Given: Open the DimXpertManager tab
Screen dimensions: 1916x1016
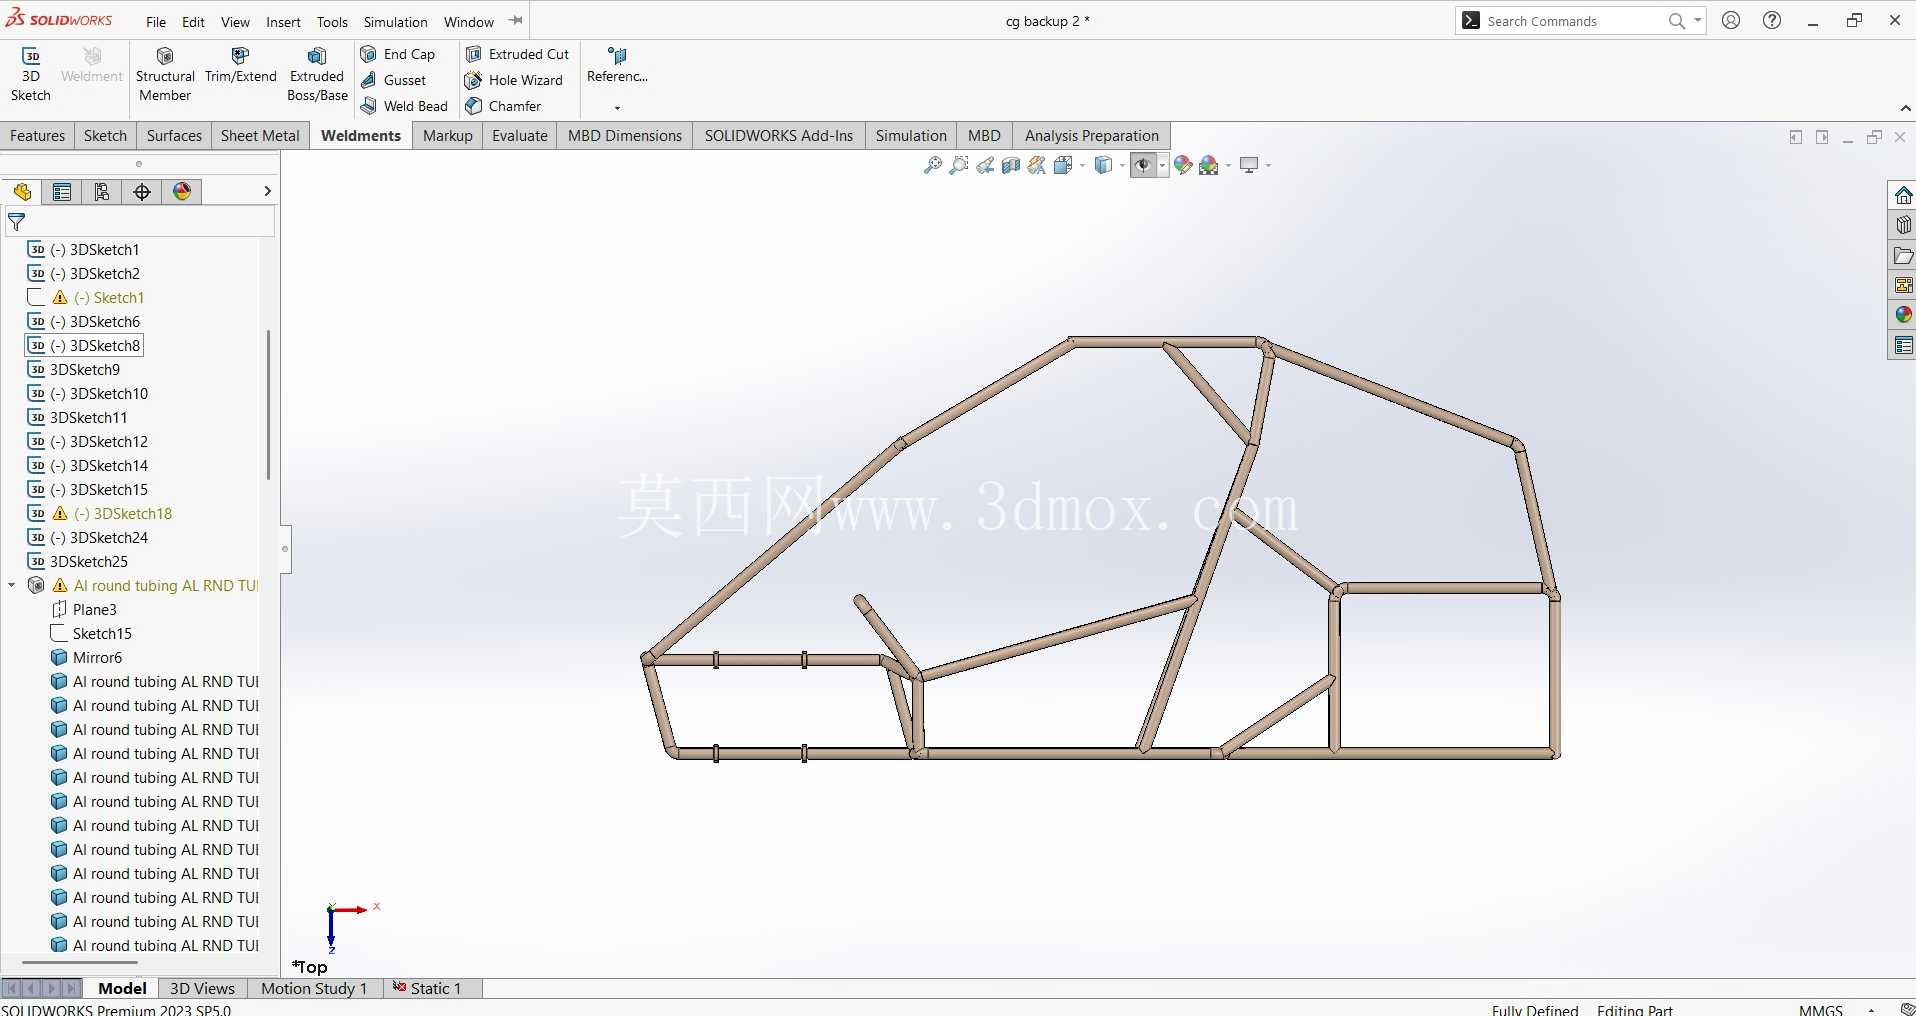Looking at the screenshot, I should coord(142,192).
